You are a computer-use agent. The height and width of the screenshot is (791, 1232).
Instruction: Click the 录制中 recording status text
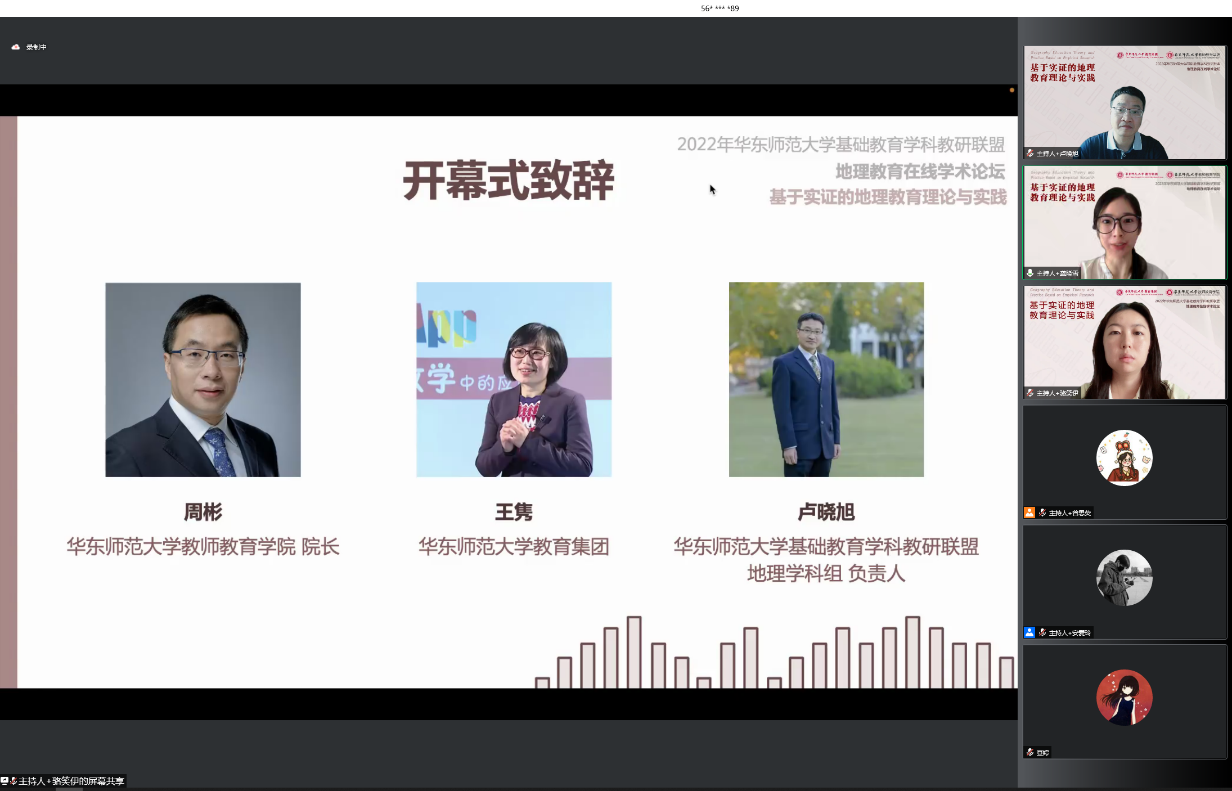(36, 47)
